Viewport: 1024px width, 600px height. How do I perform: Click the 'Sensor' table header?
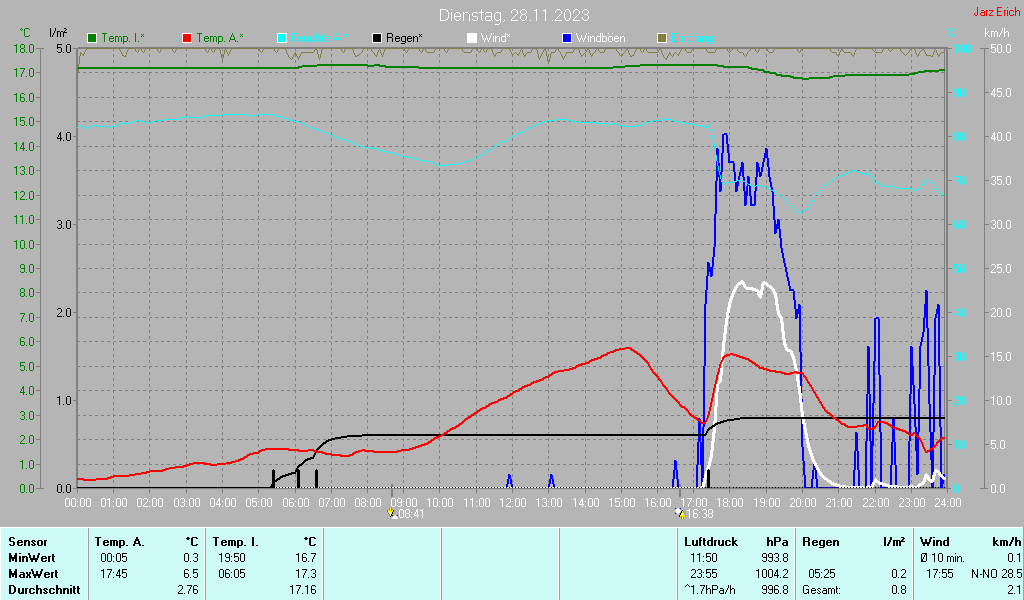[28, 542]
